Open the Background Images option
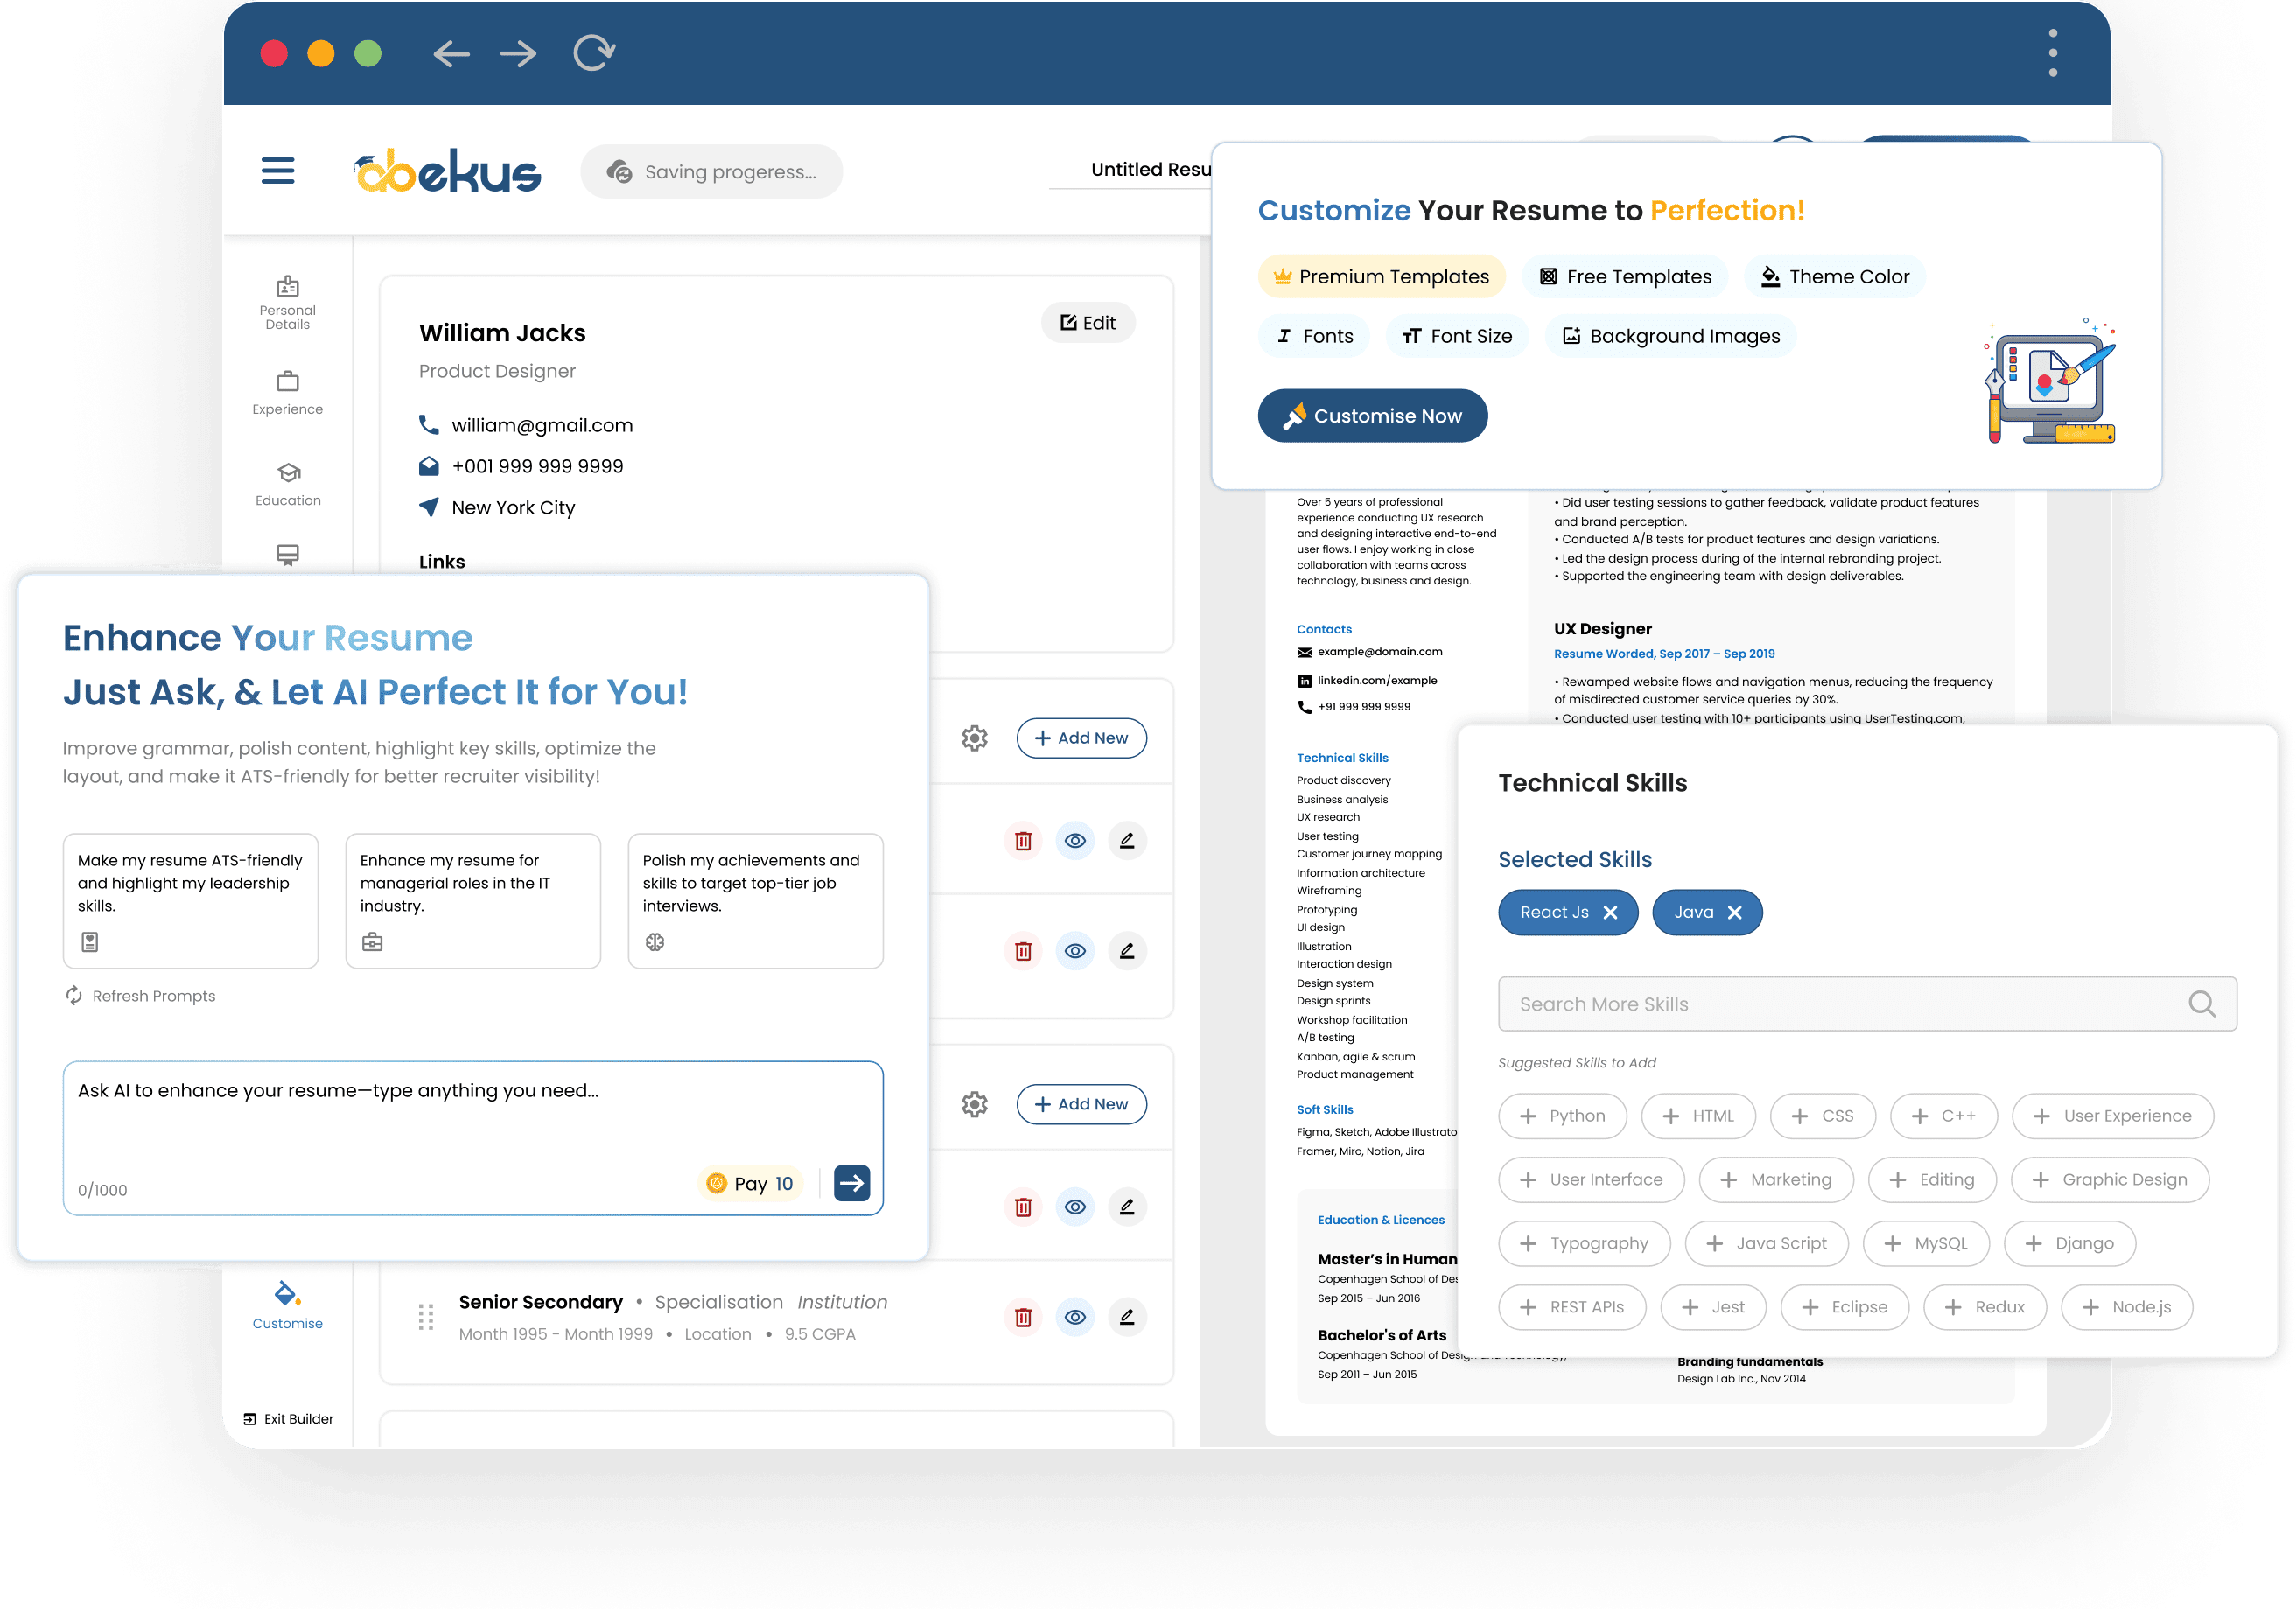Image resolution: width=2296 pixels, height=1609 pixels. tap(1671, 336)
